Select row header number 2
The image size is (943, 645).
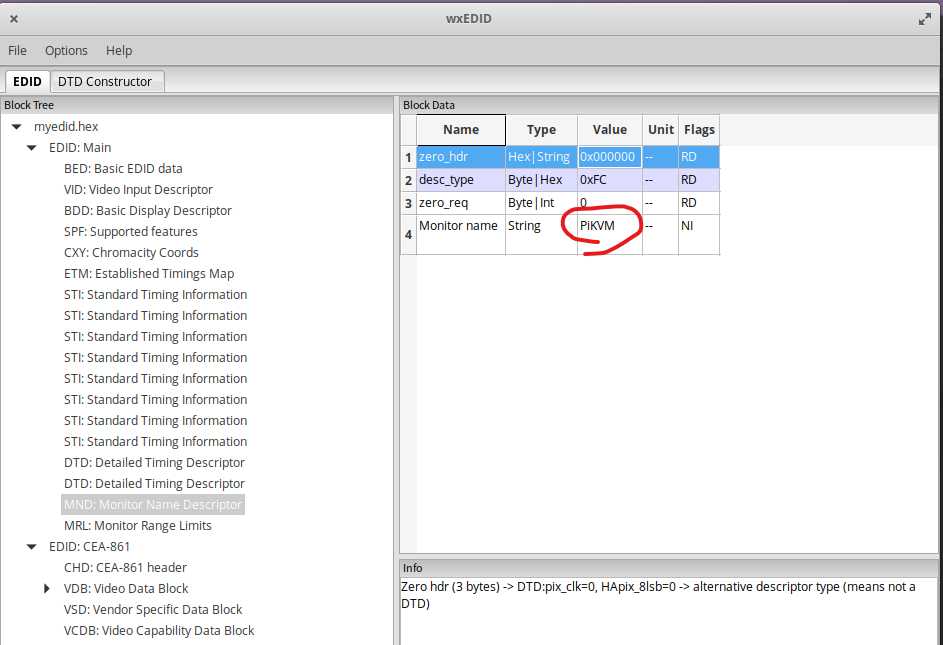tap(408, 180)
